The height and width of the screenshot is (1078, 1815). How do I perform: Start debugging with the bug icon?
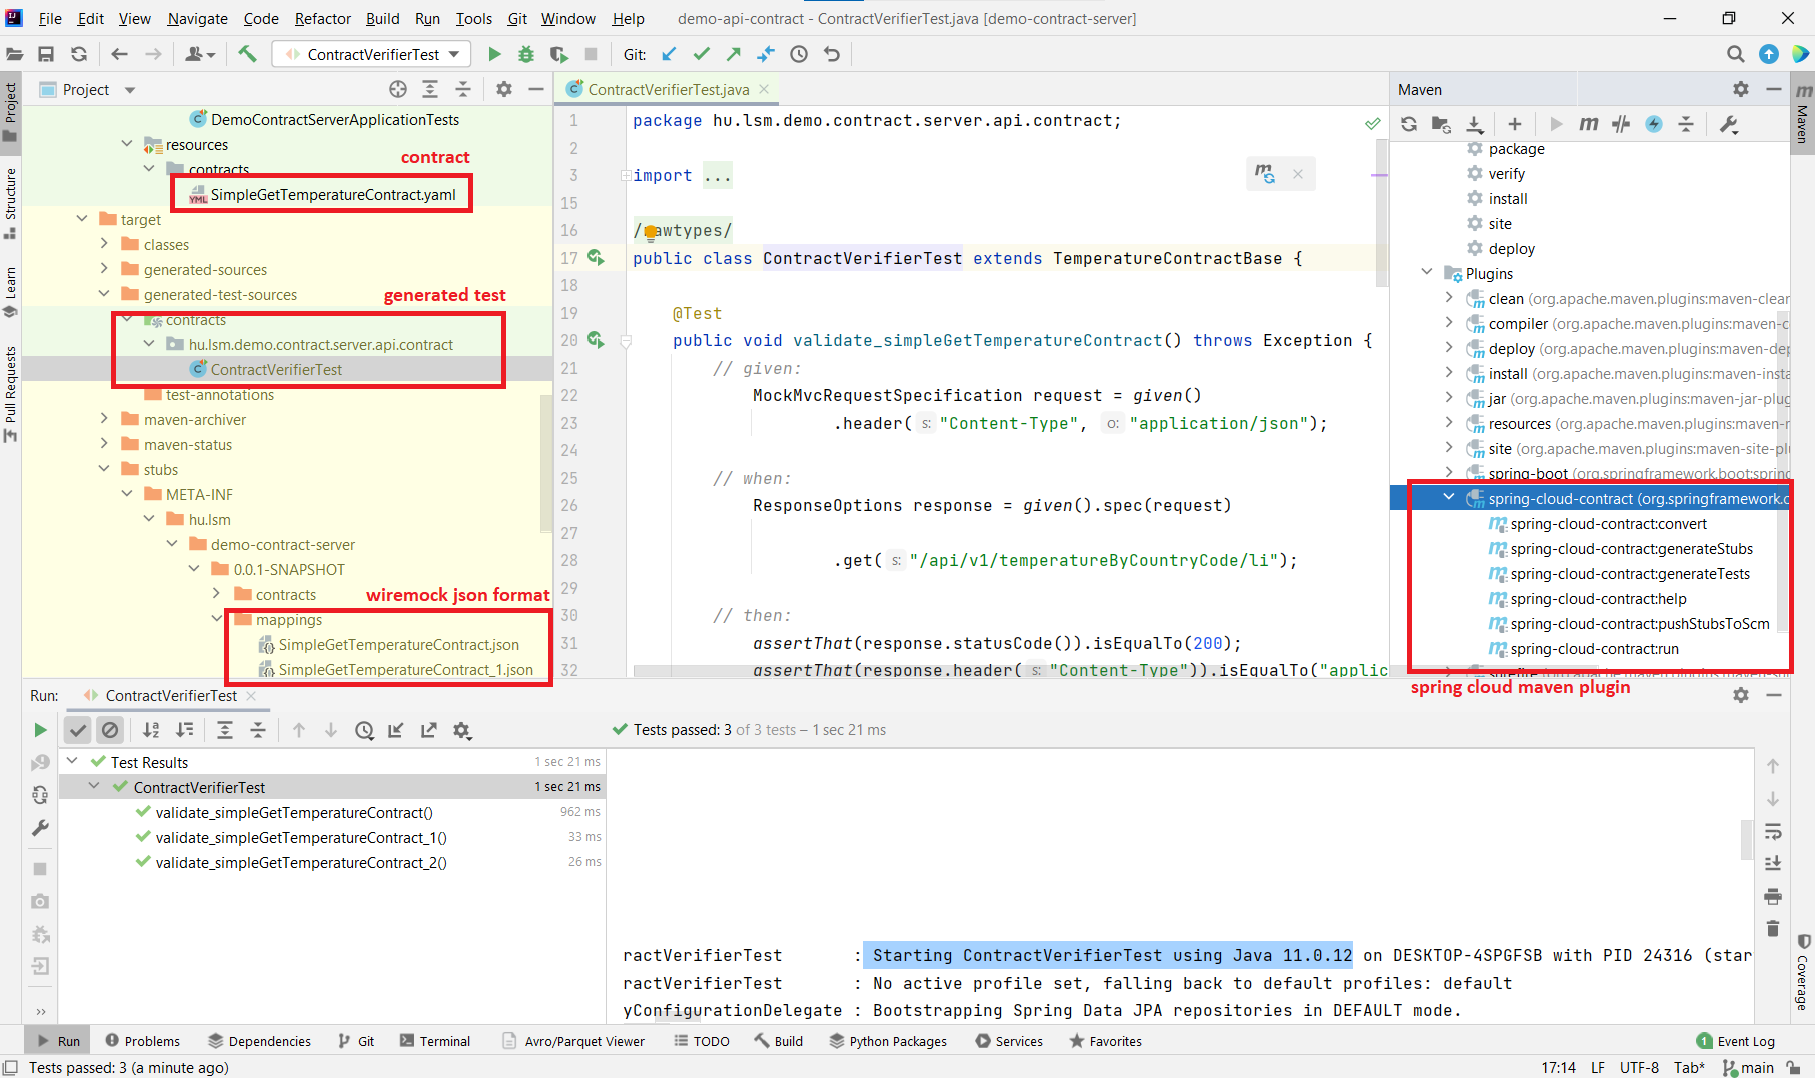coord(526,54)
